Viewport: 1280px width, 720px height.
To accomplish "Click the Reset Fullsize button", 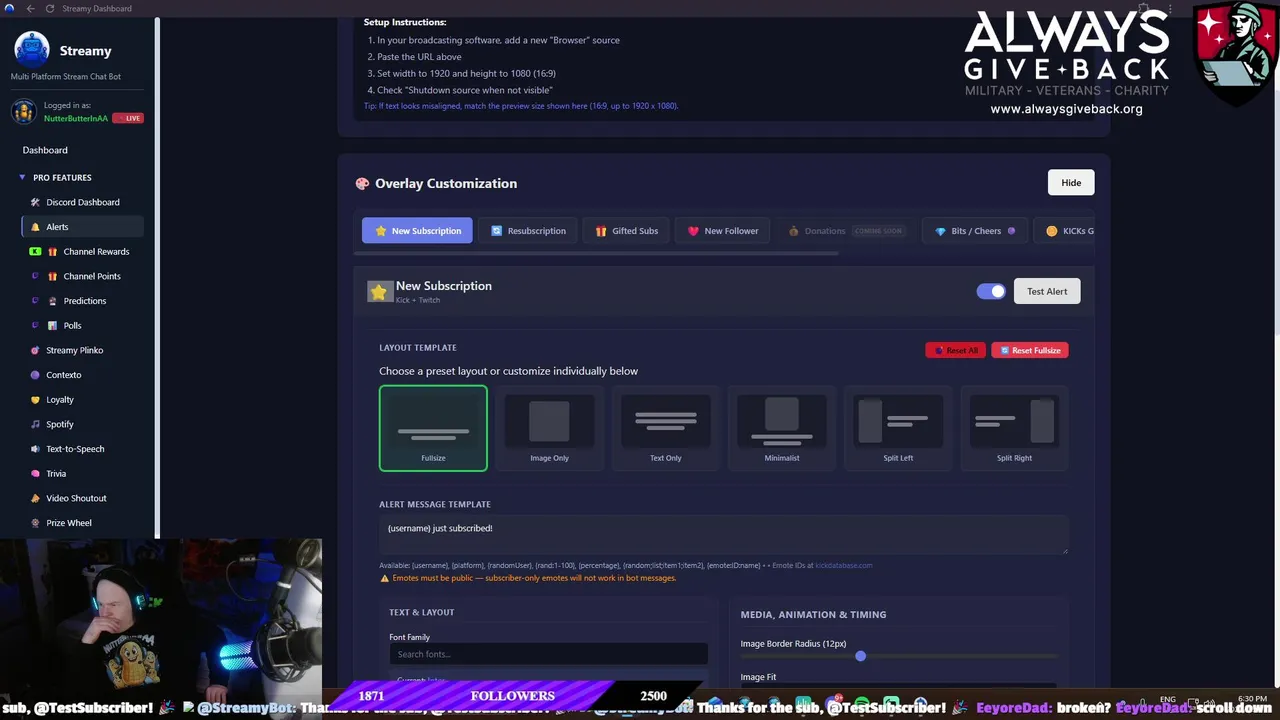I will (x=1030, y=350).
